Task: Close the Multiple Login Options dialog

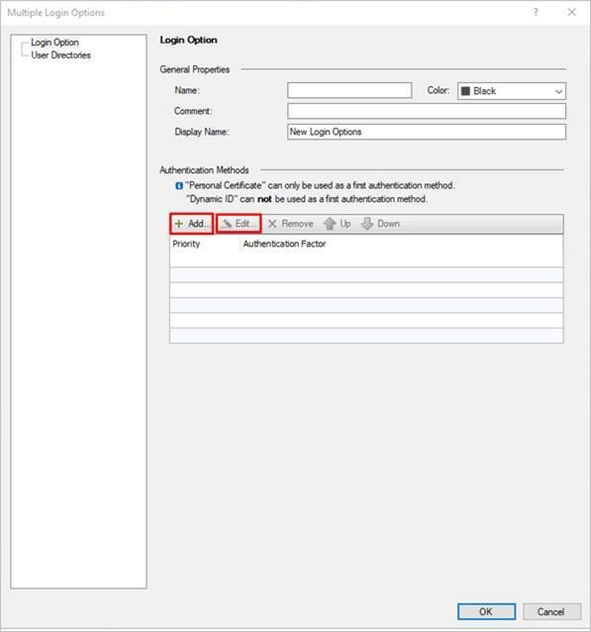Action: click(572, 12)
